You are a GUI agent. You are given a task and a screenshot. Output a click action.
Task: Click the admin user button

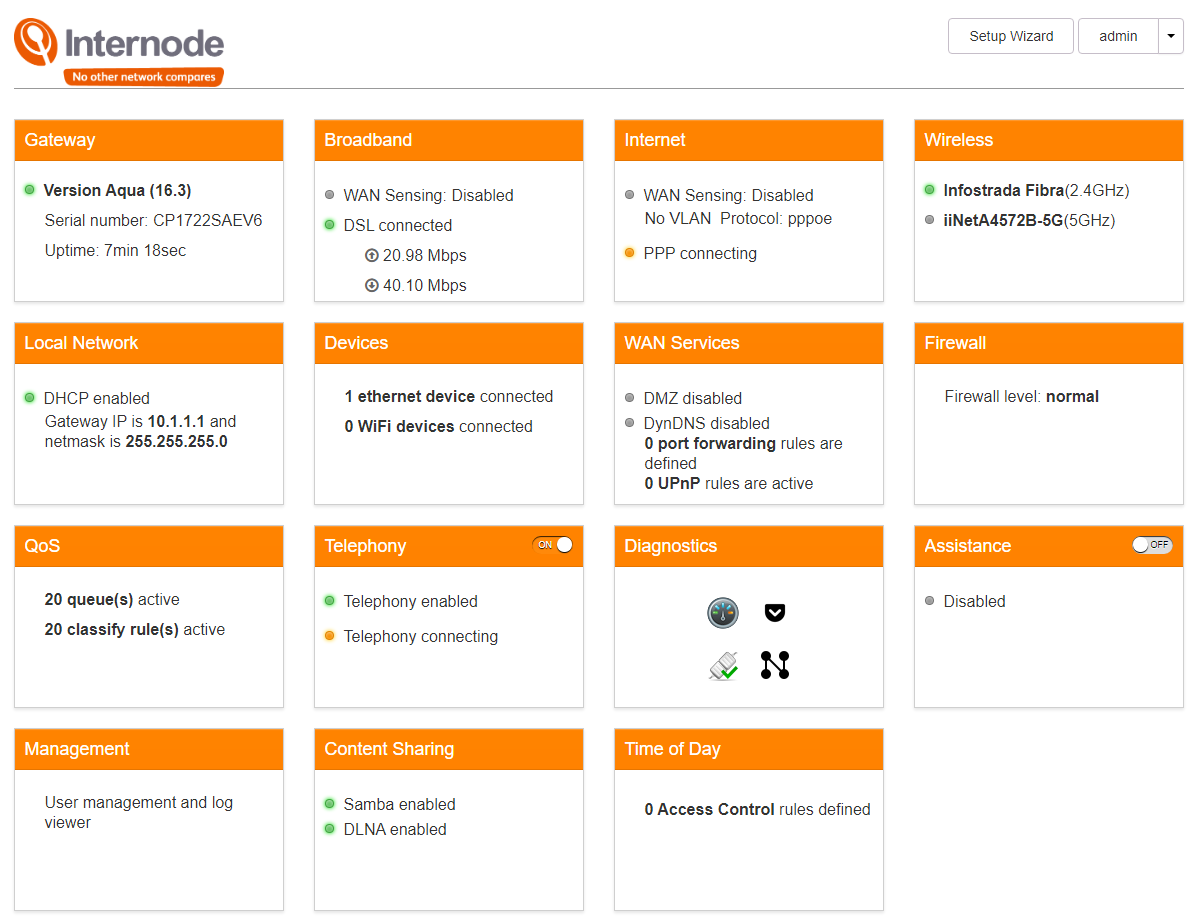pos(1118,36)
